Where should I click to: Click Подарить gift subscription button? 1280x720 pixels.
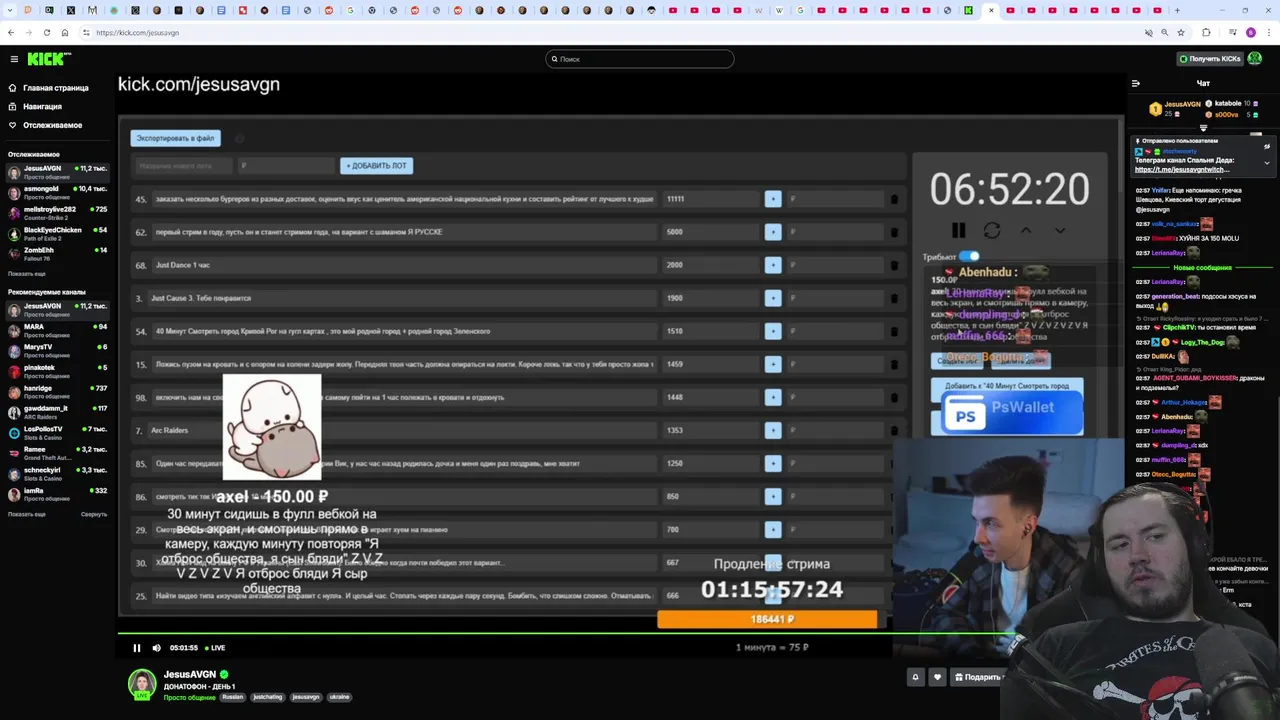click(x=977, y=677)
